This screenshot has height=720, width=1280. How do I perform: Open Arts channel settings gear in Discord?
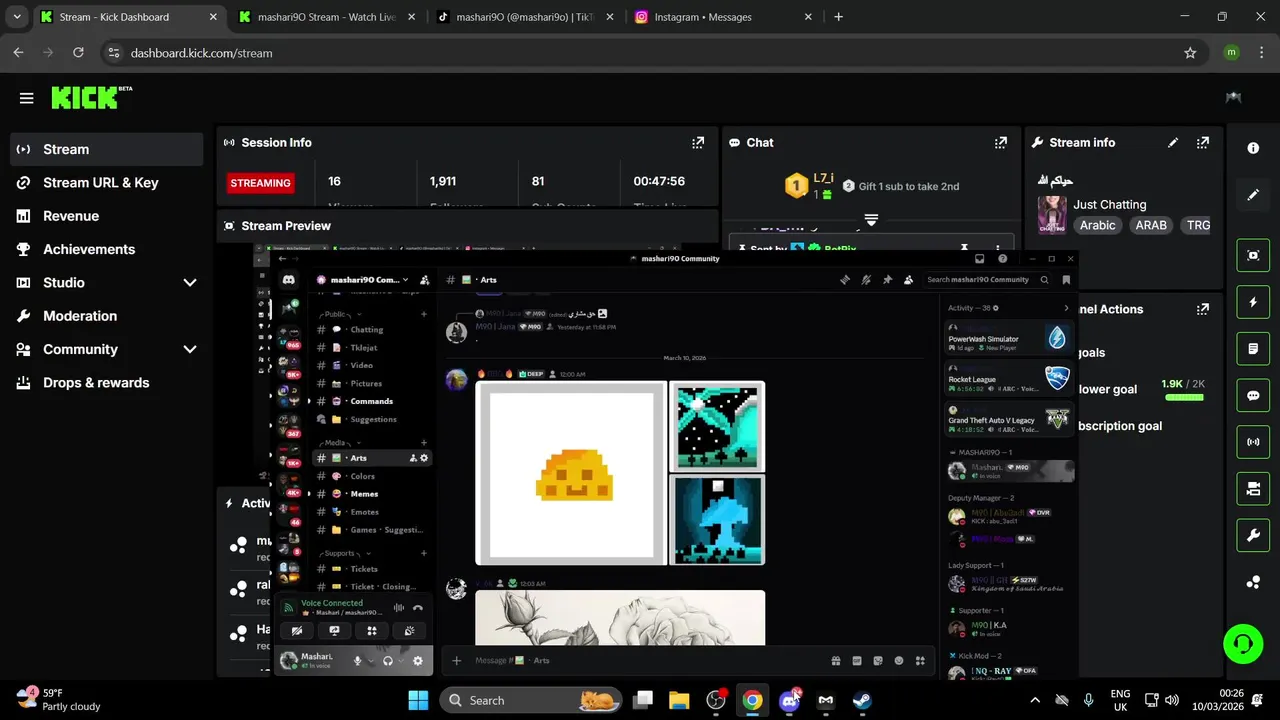424,458
